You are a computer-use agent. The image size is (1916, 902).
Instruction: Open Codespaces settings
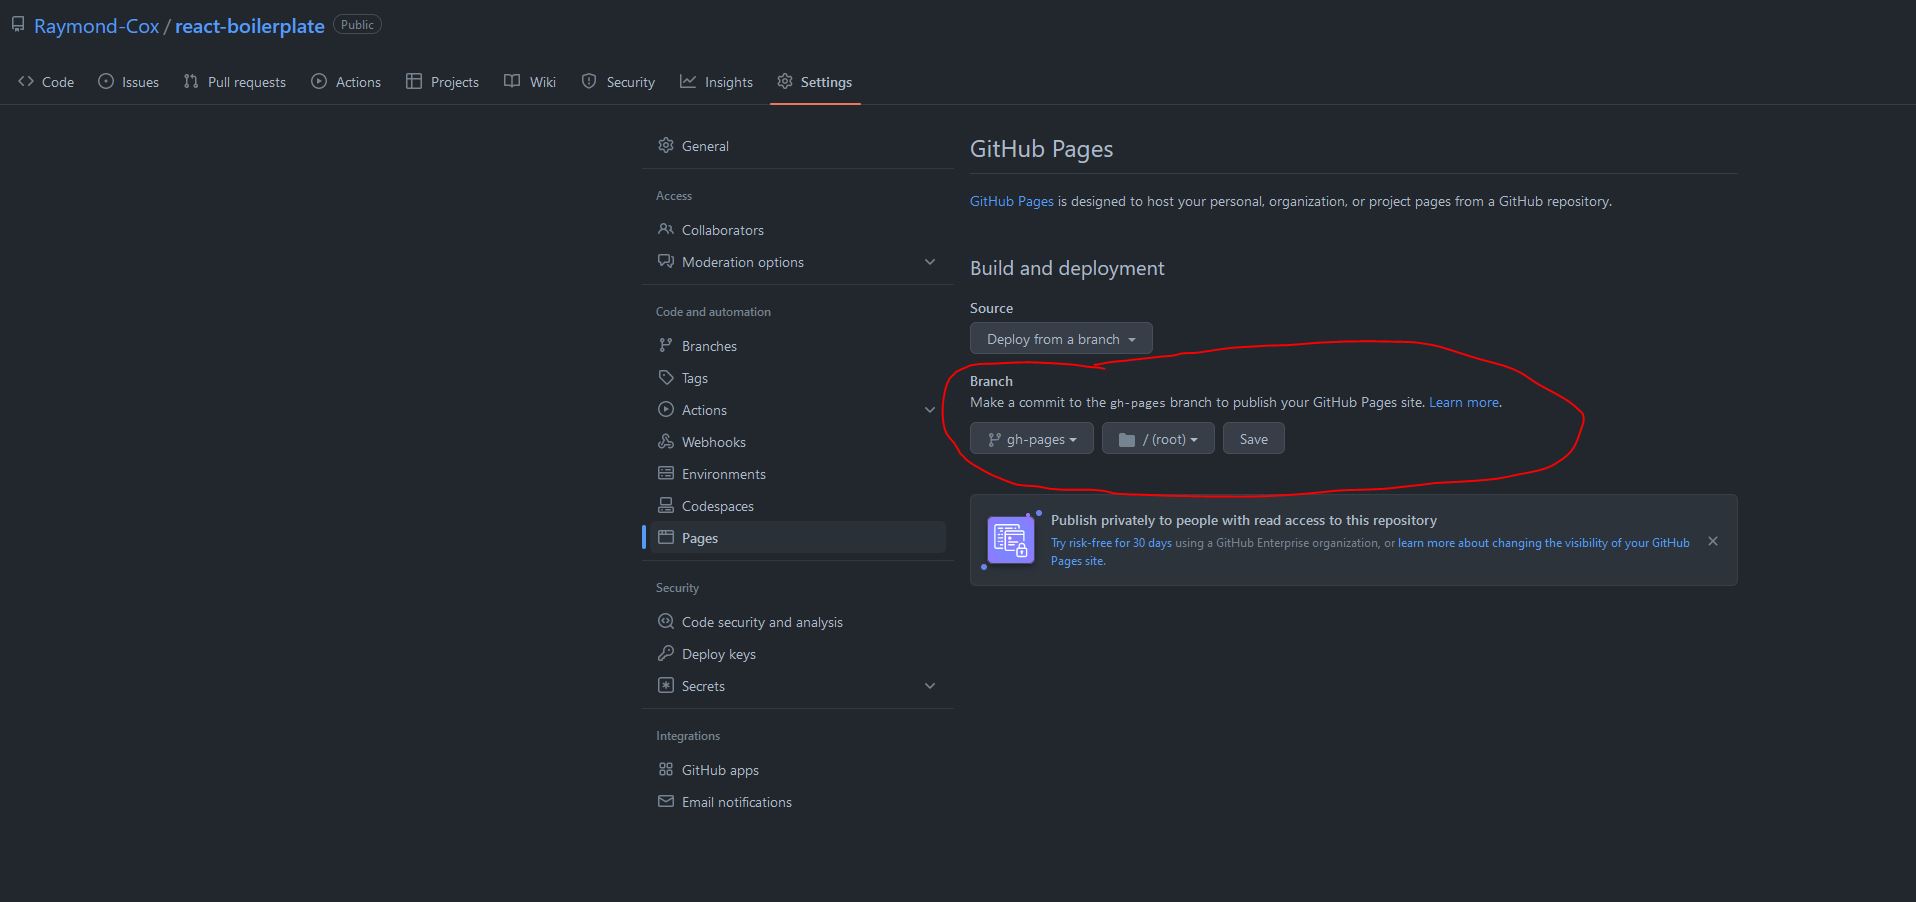(x=798, y=506)
